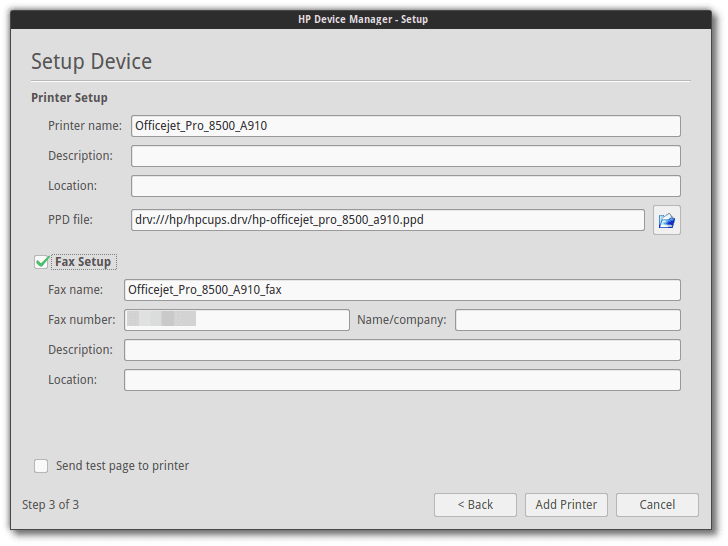Screen dimensions: 728x546
Task: Focus the Printer name field
Action: tap(406, 126)
